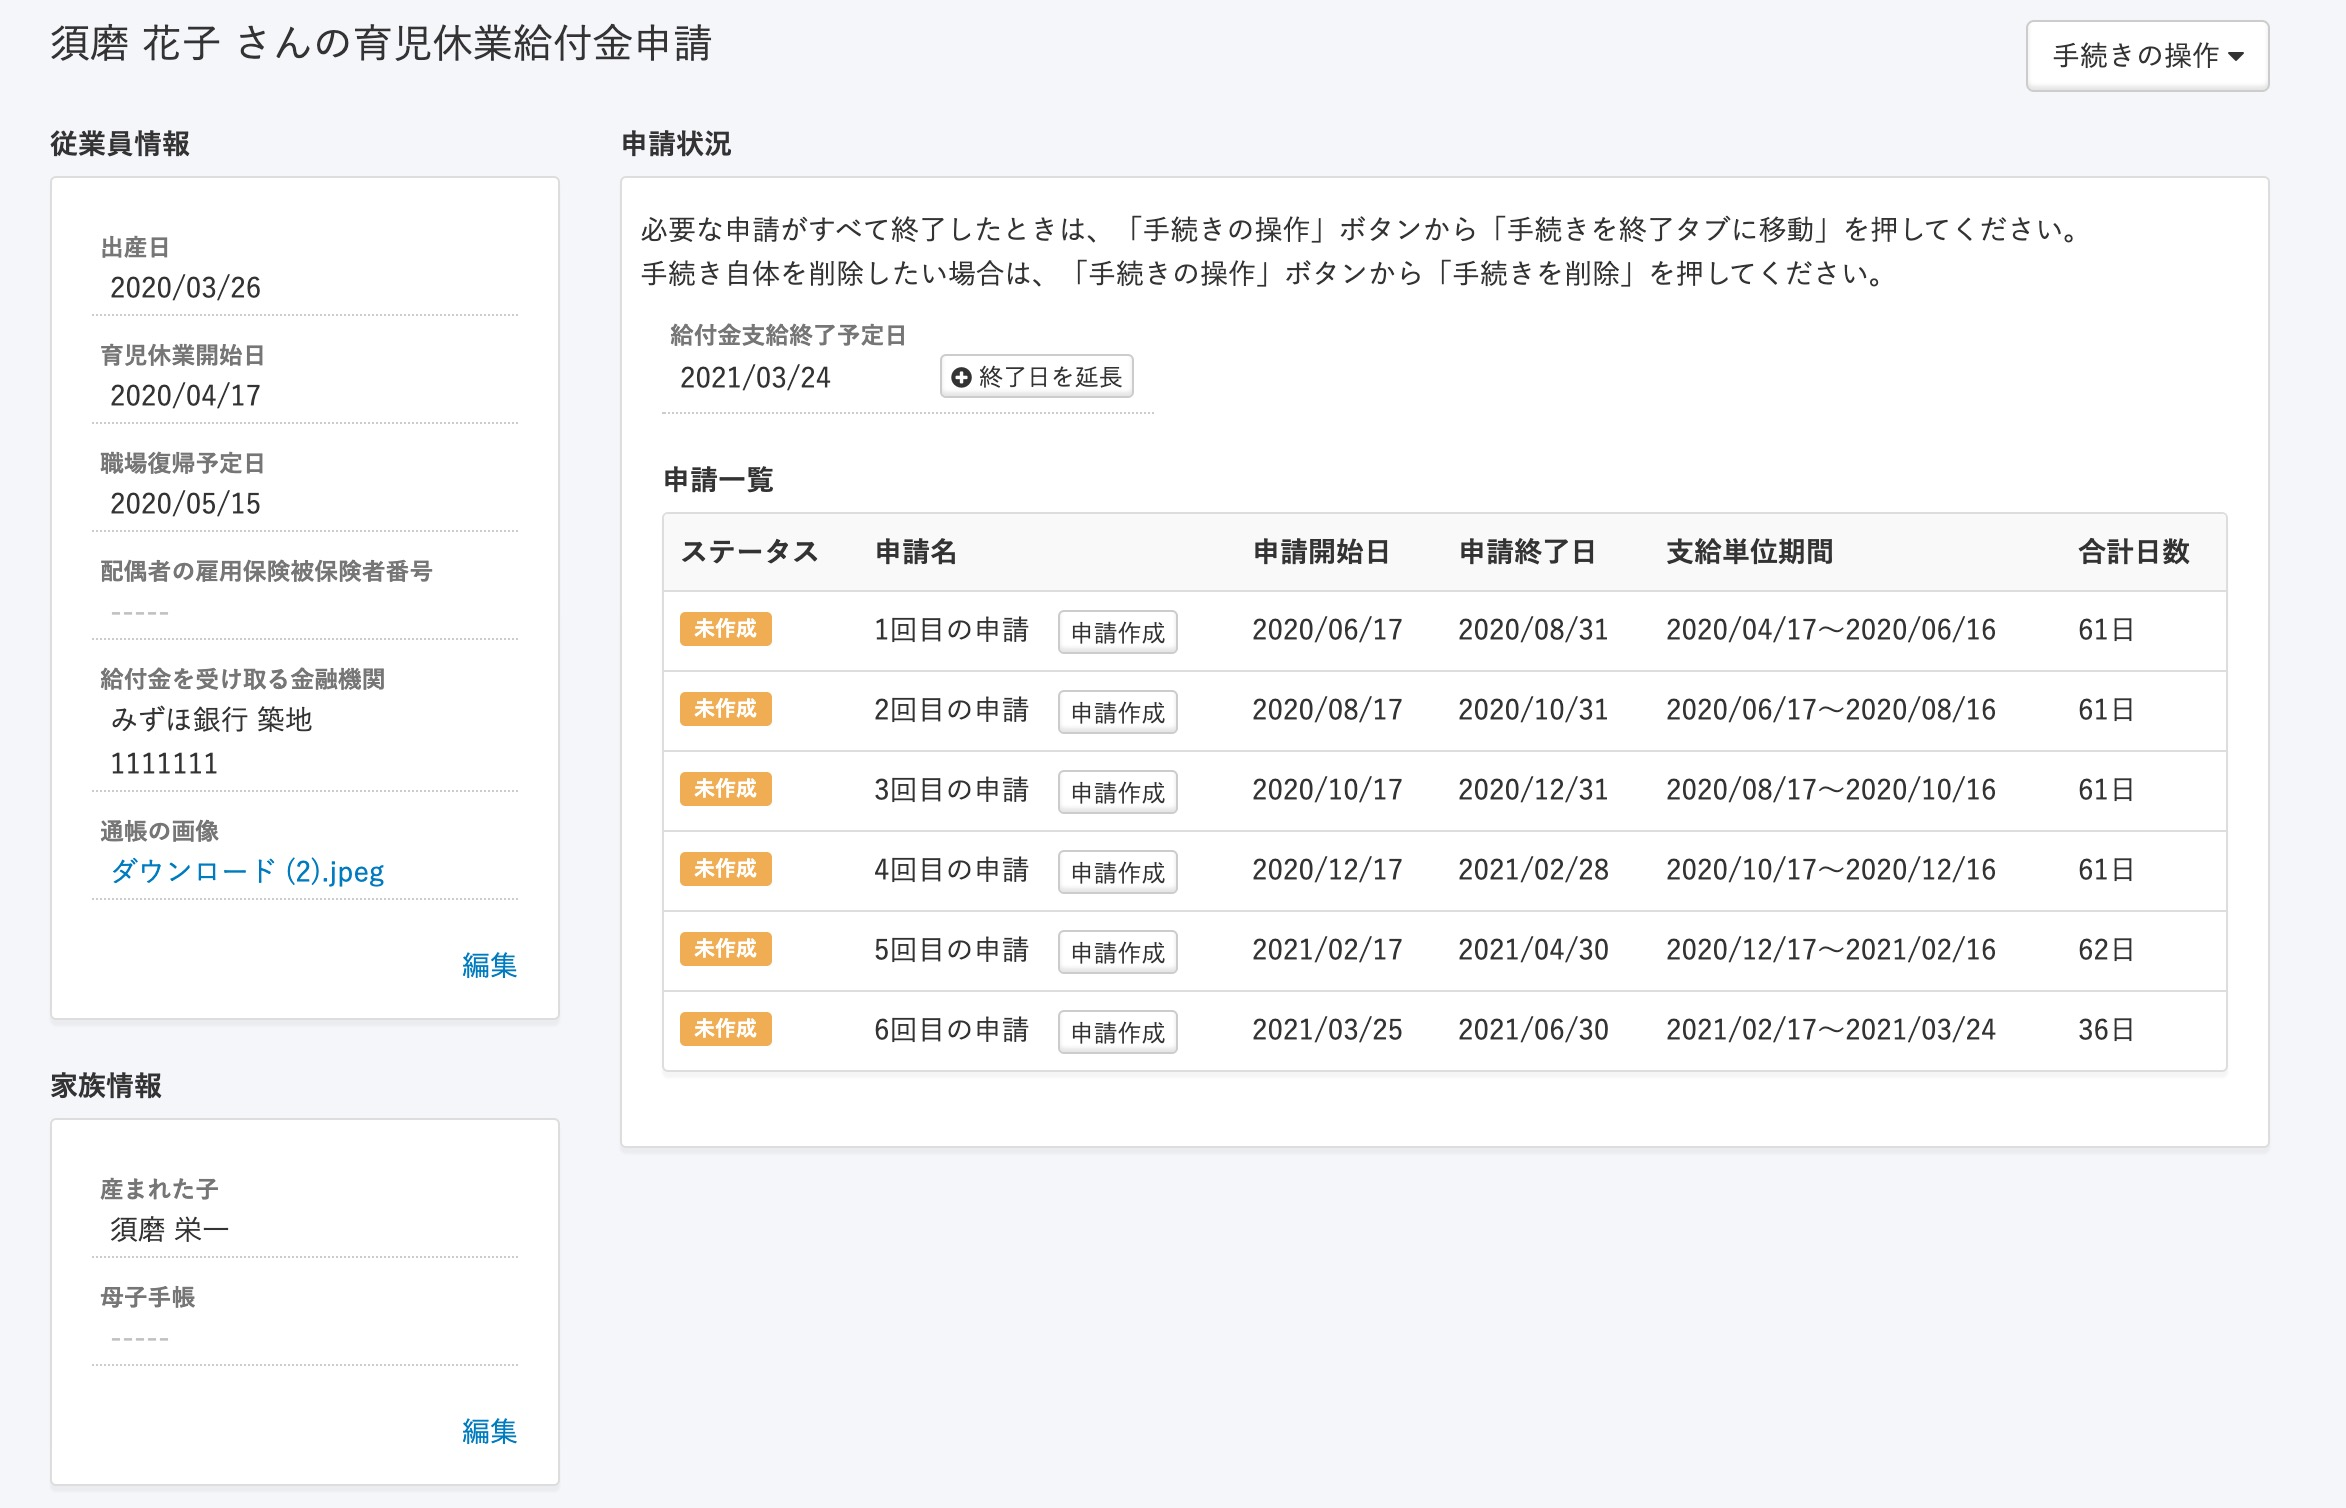
Task: Click 申請作成 for 1回目の申請
Action: coord(1117,632)
